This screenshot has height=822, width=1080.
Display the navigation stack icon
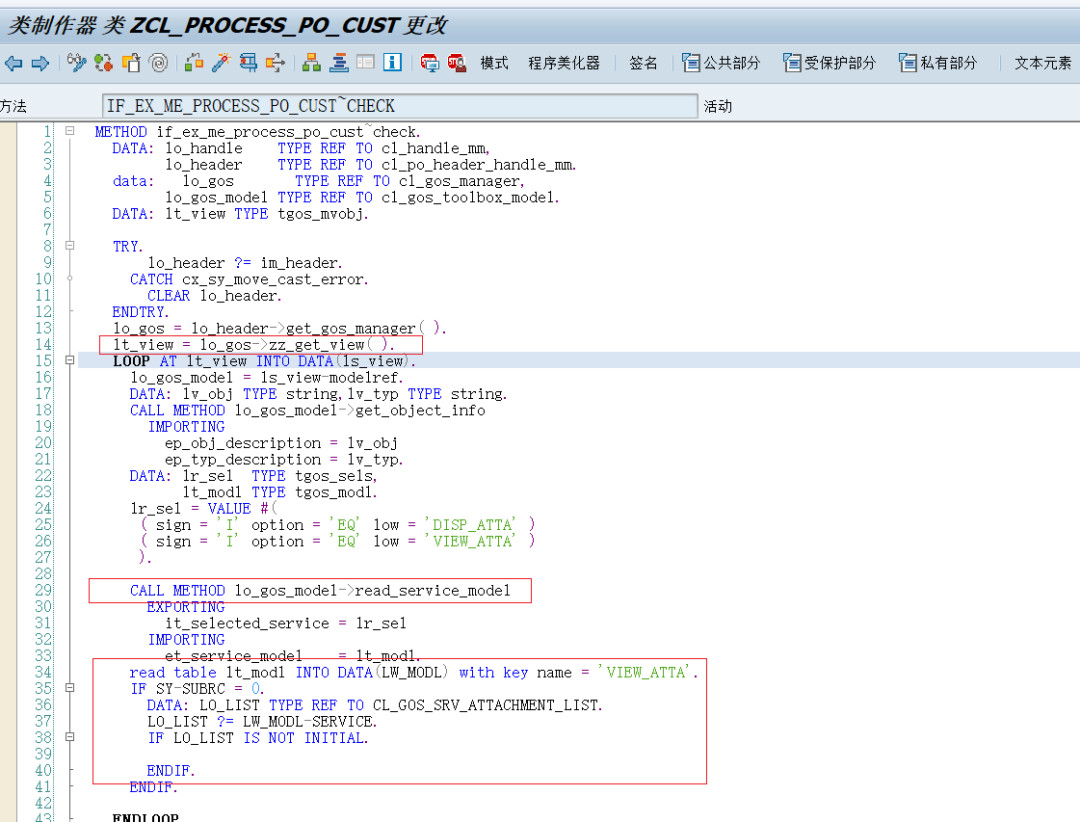coord(338,63)
